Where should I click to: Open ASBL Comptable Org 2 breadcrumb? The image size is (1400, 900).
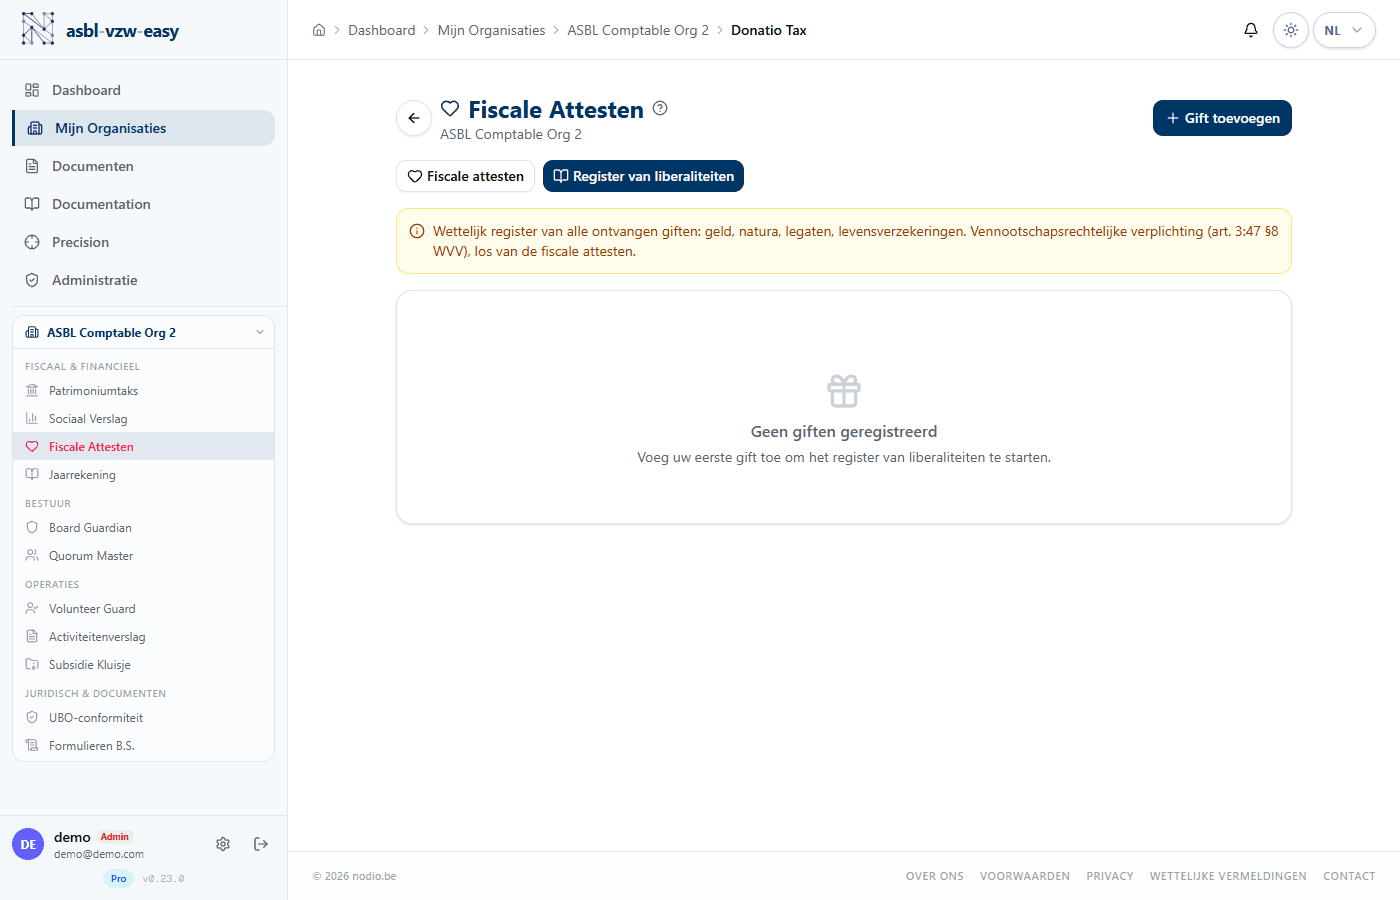pos(638,30)
